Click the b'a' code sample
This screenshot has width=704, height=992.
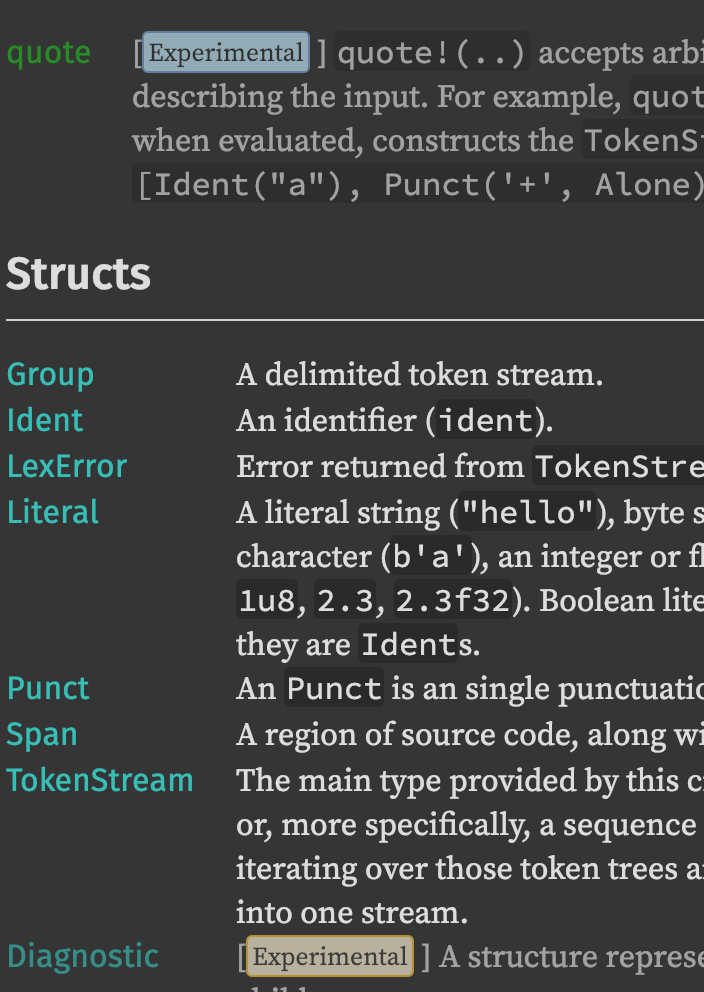tap(430, 557)
